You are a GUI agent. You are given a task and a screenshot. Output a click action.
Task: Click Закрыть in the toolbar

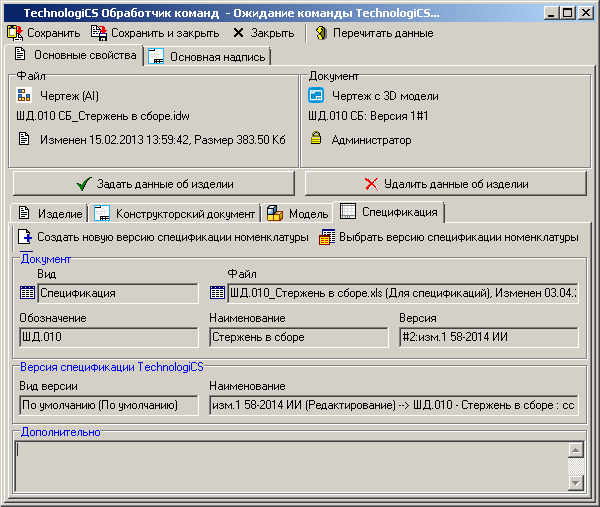[263, 33]
